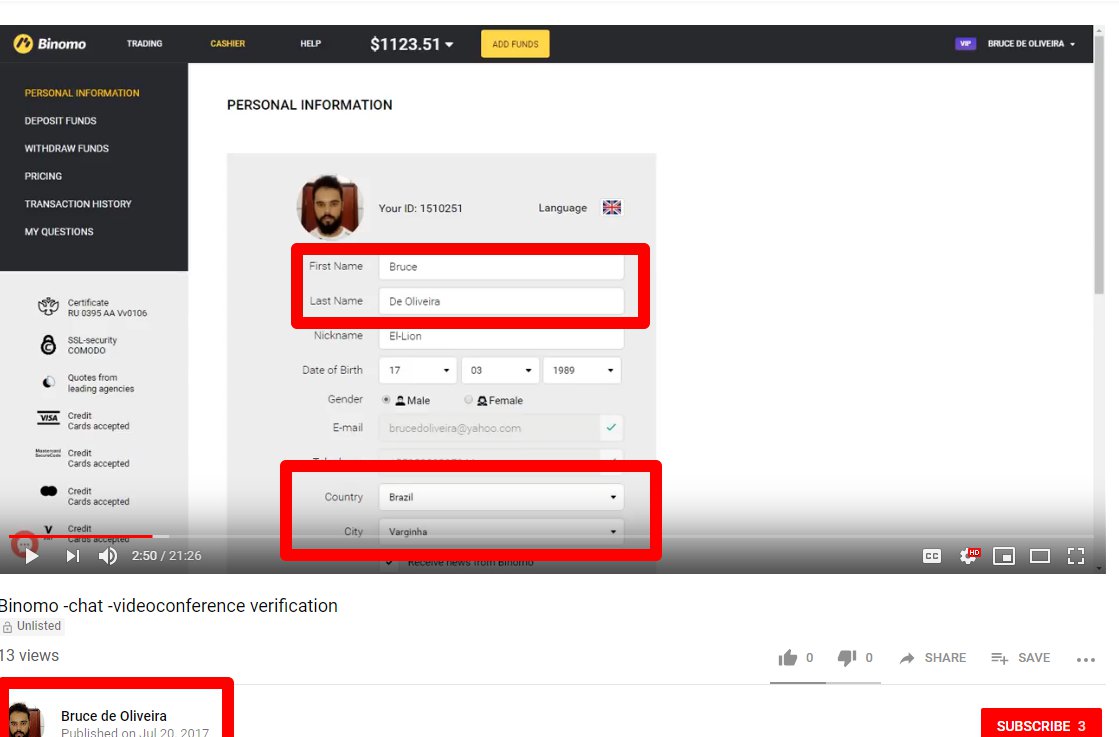
Task: Open Bruce de Oliveira channel link
Action: 113,716
